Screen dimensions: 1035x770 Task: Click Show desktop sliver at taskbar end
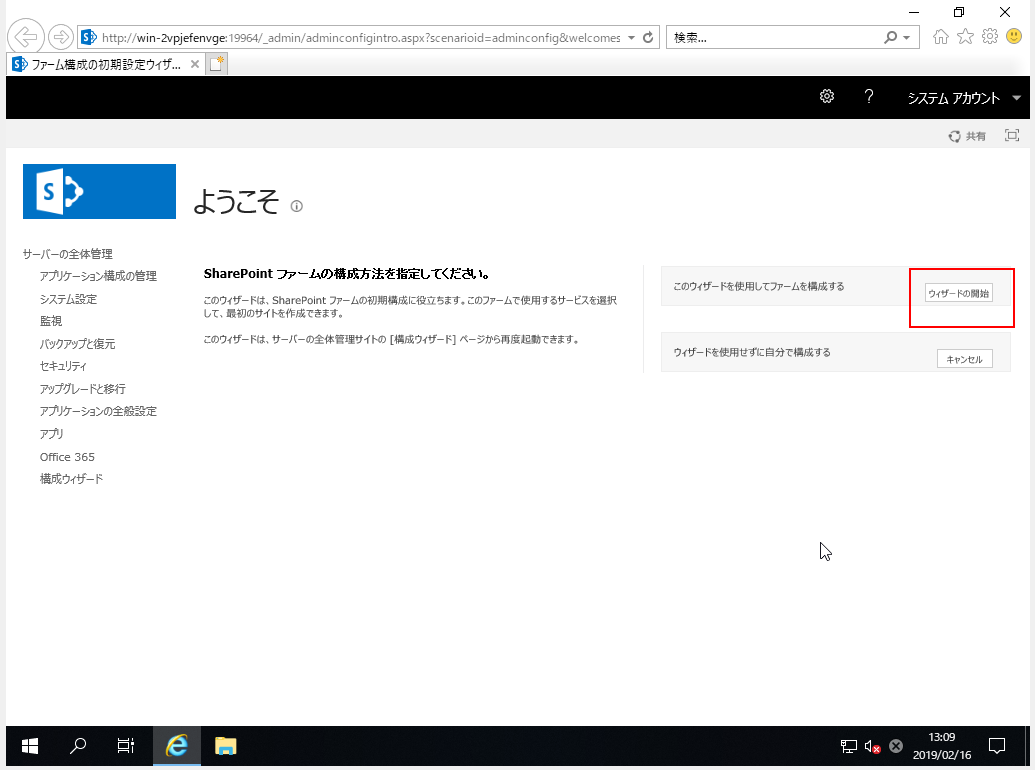[x=1026, y=746]
